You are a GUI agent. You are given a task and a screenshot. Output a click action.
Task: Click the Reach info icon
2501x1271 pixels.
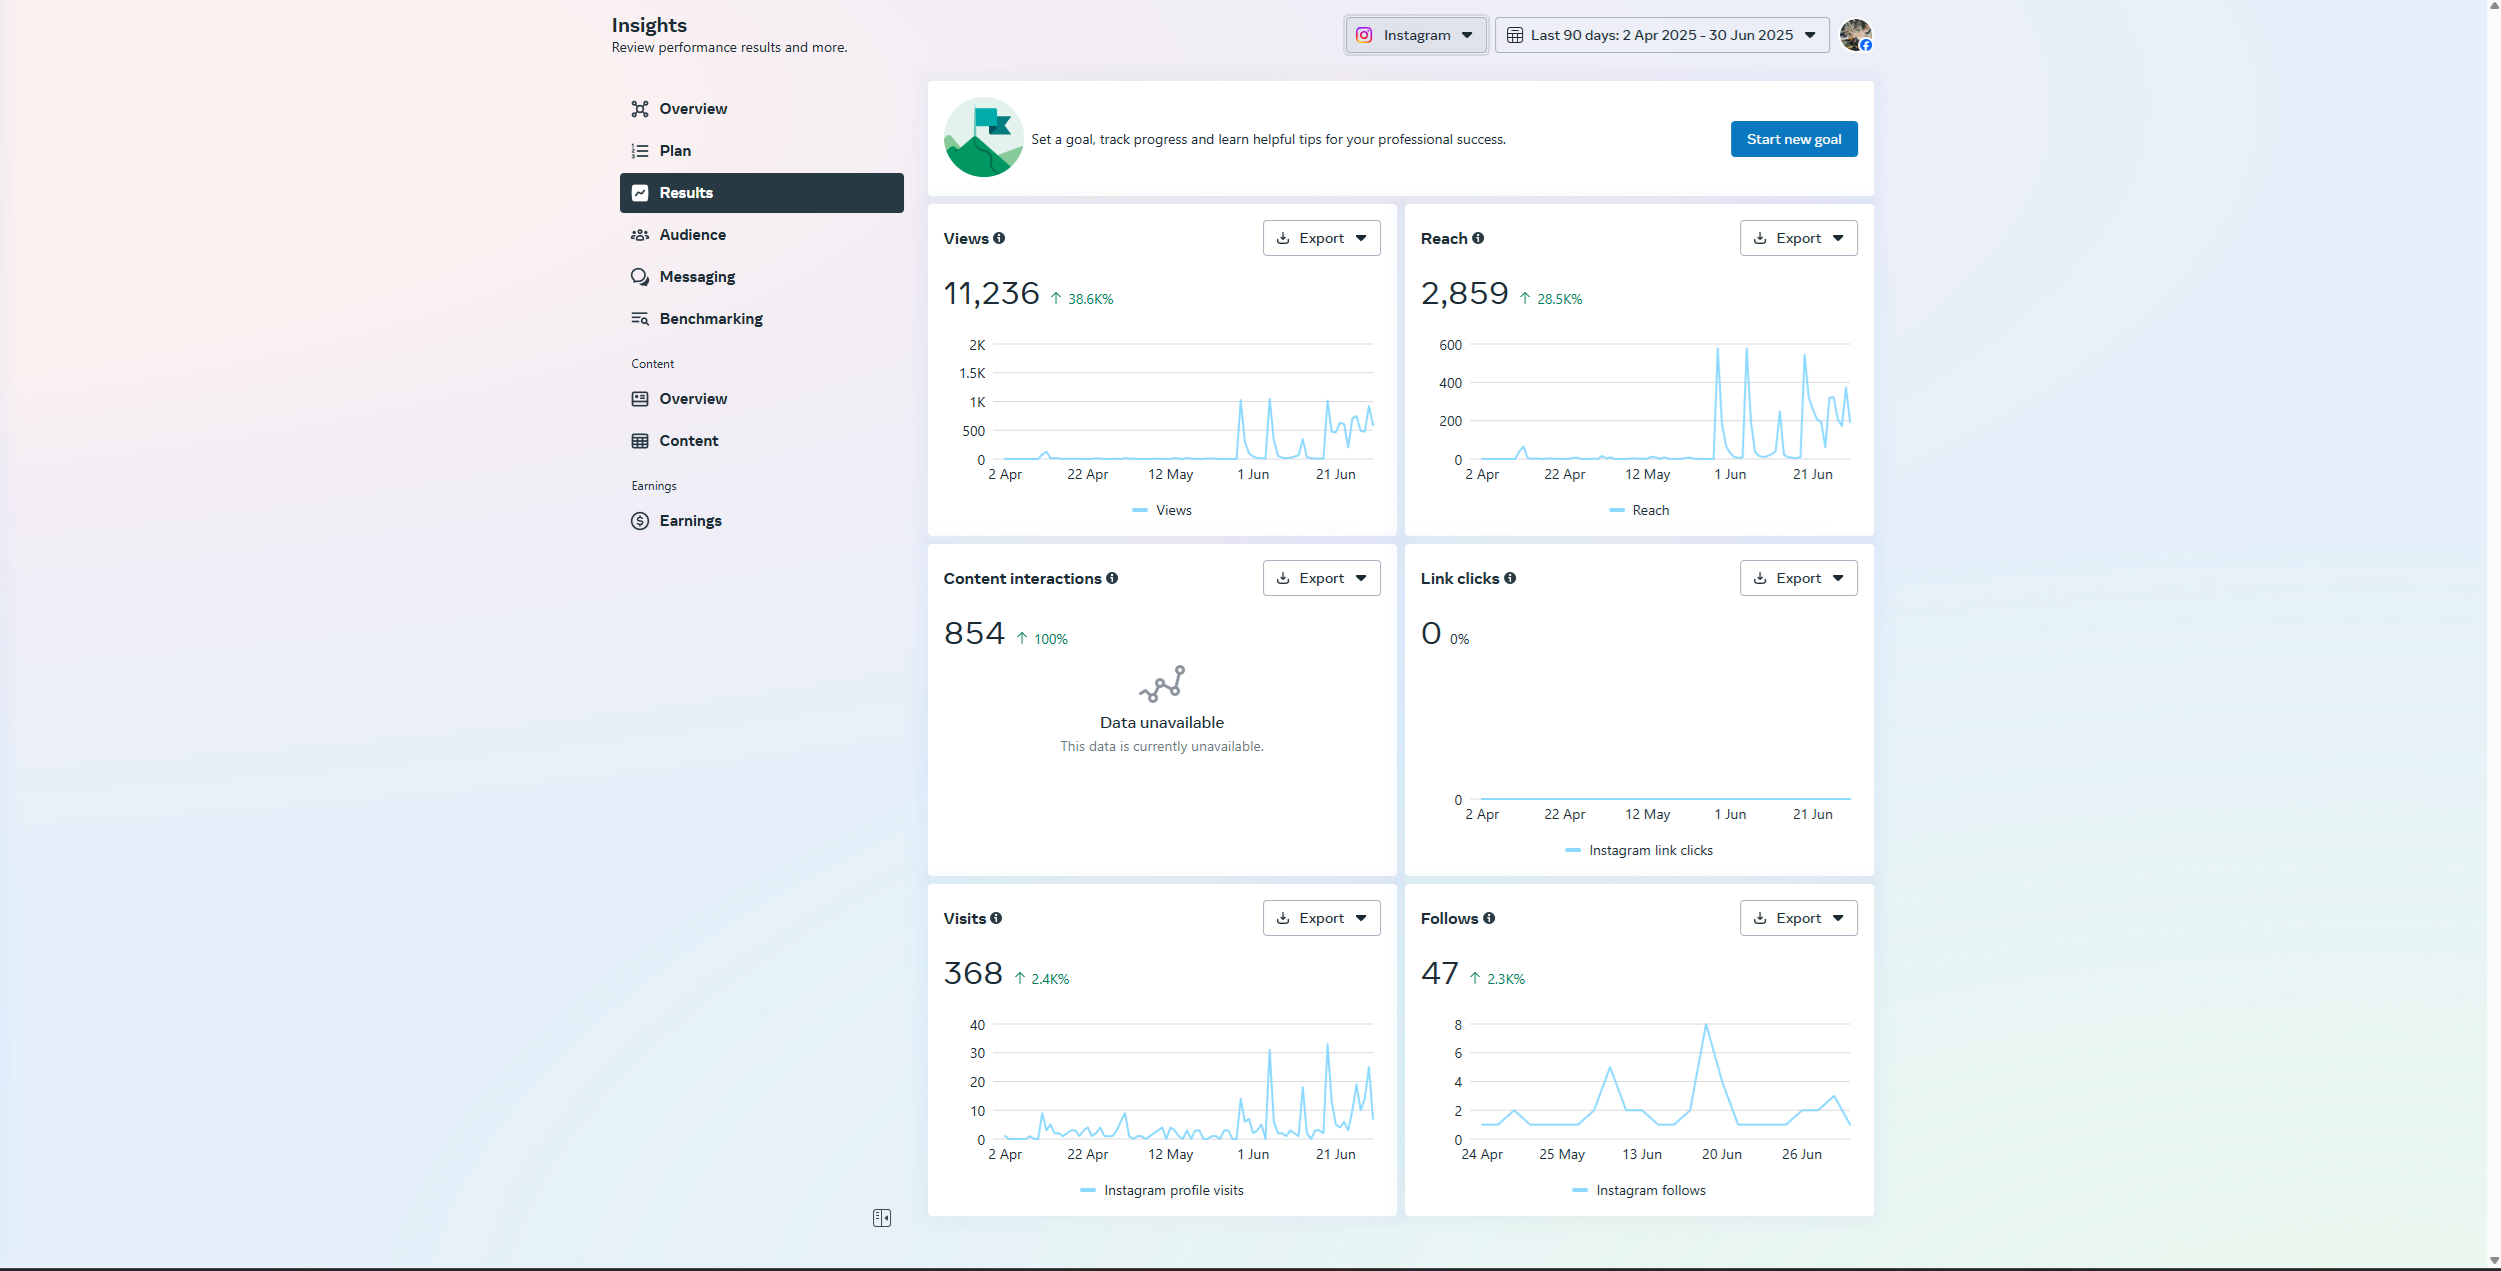click(1478, 238)
